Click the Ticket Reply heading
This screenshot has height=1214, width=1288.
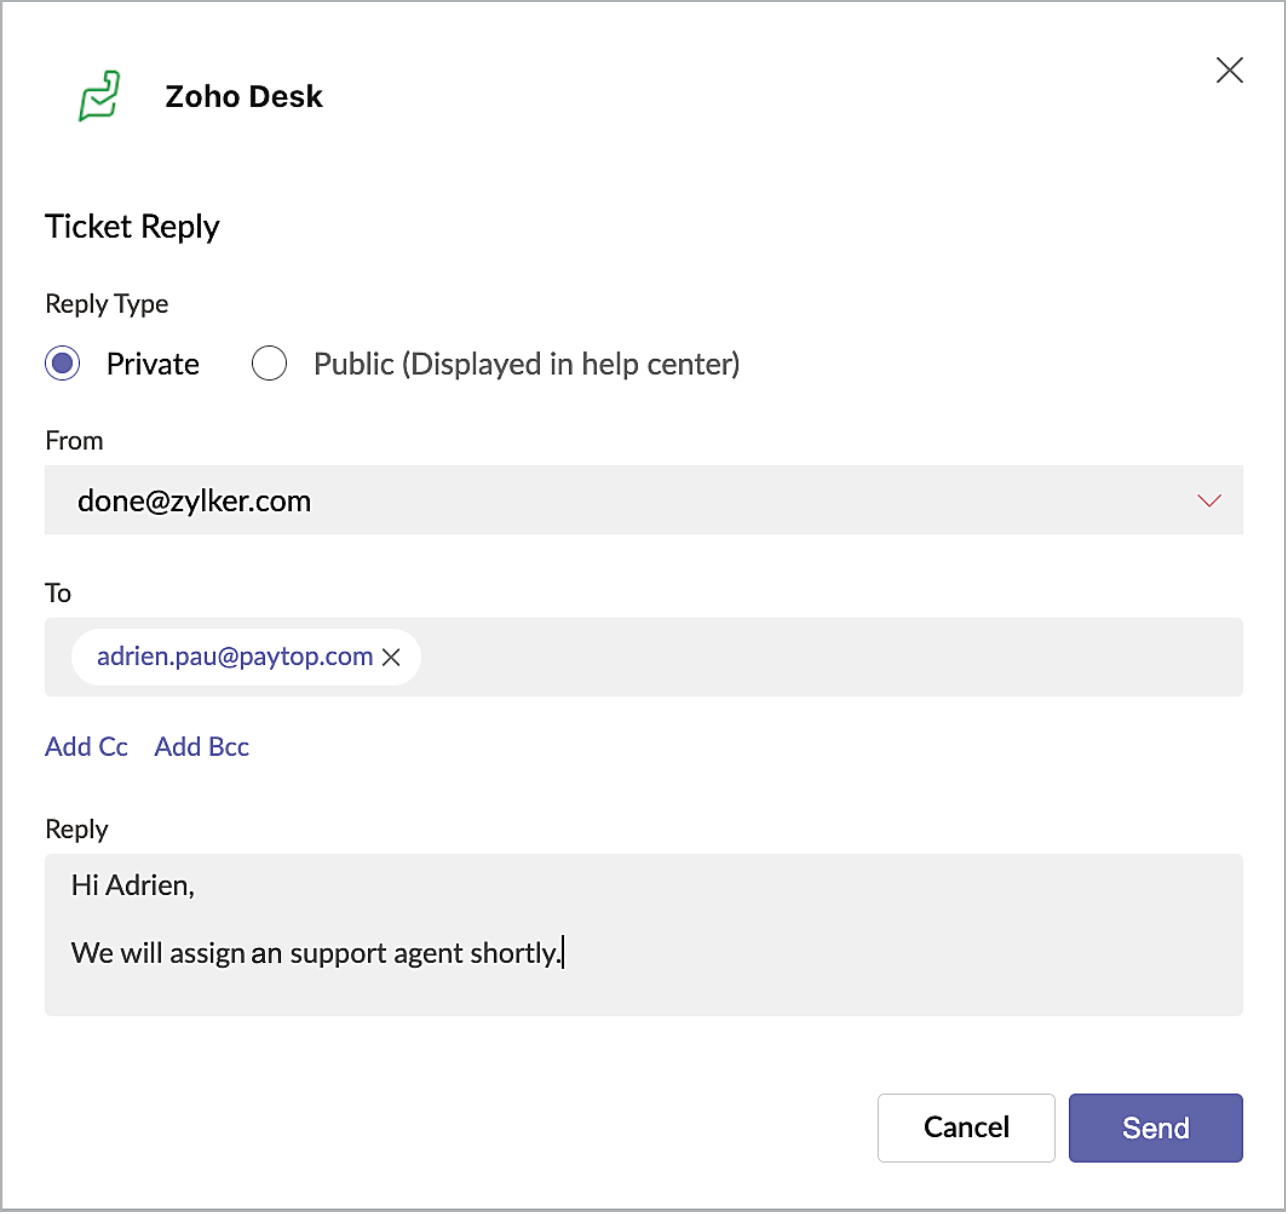[132, 227]
